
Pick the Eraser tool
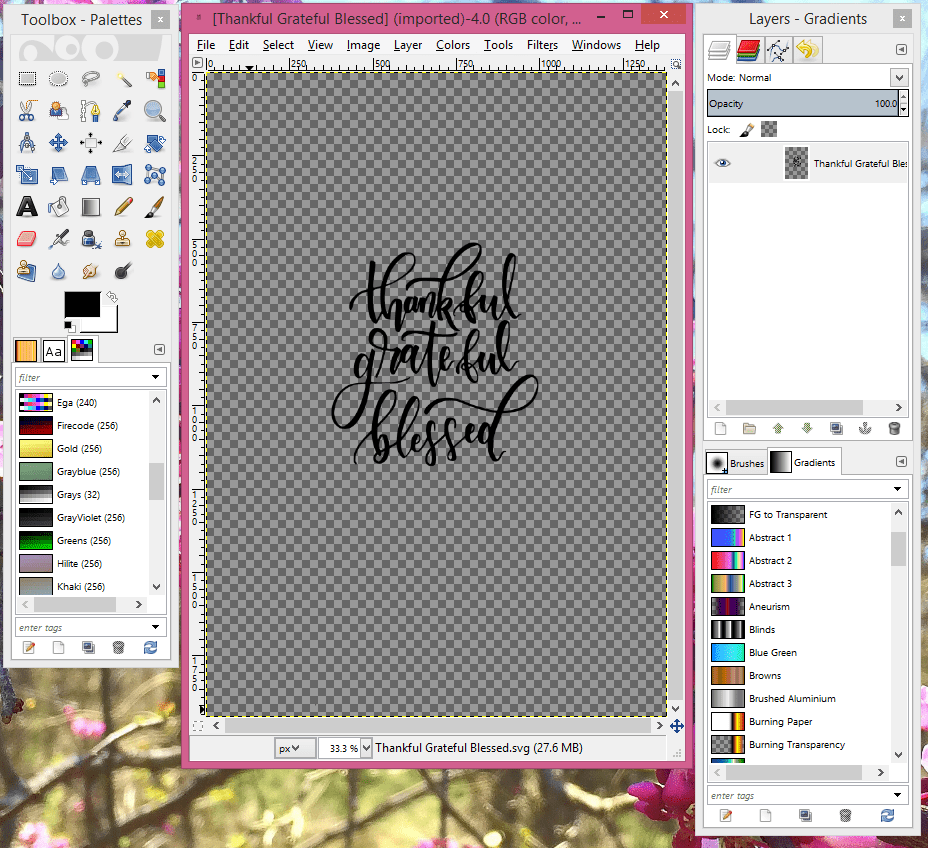27,238
